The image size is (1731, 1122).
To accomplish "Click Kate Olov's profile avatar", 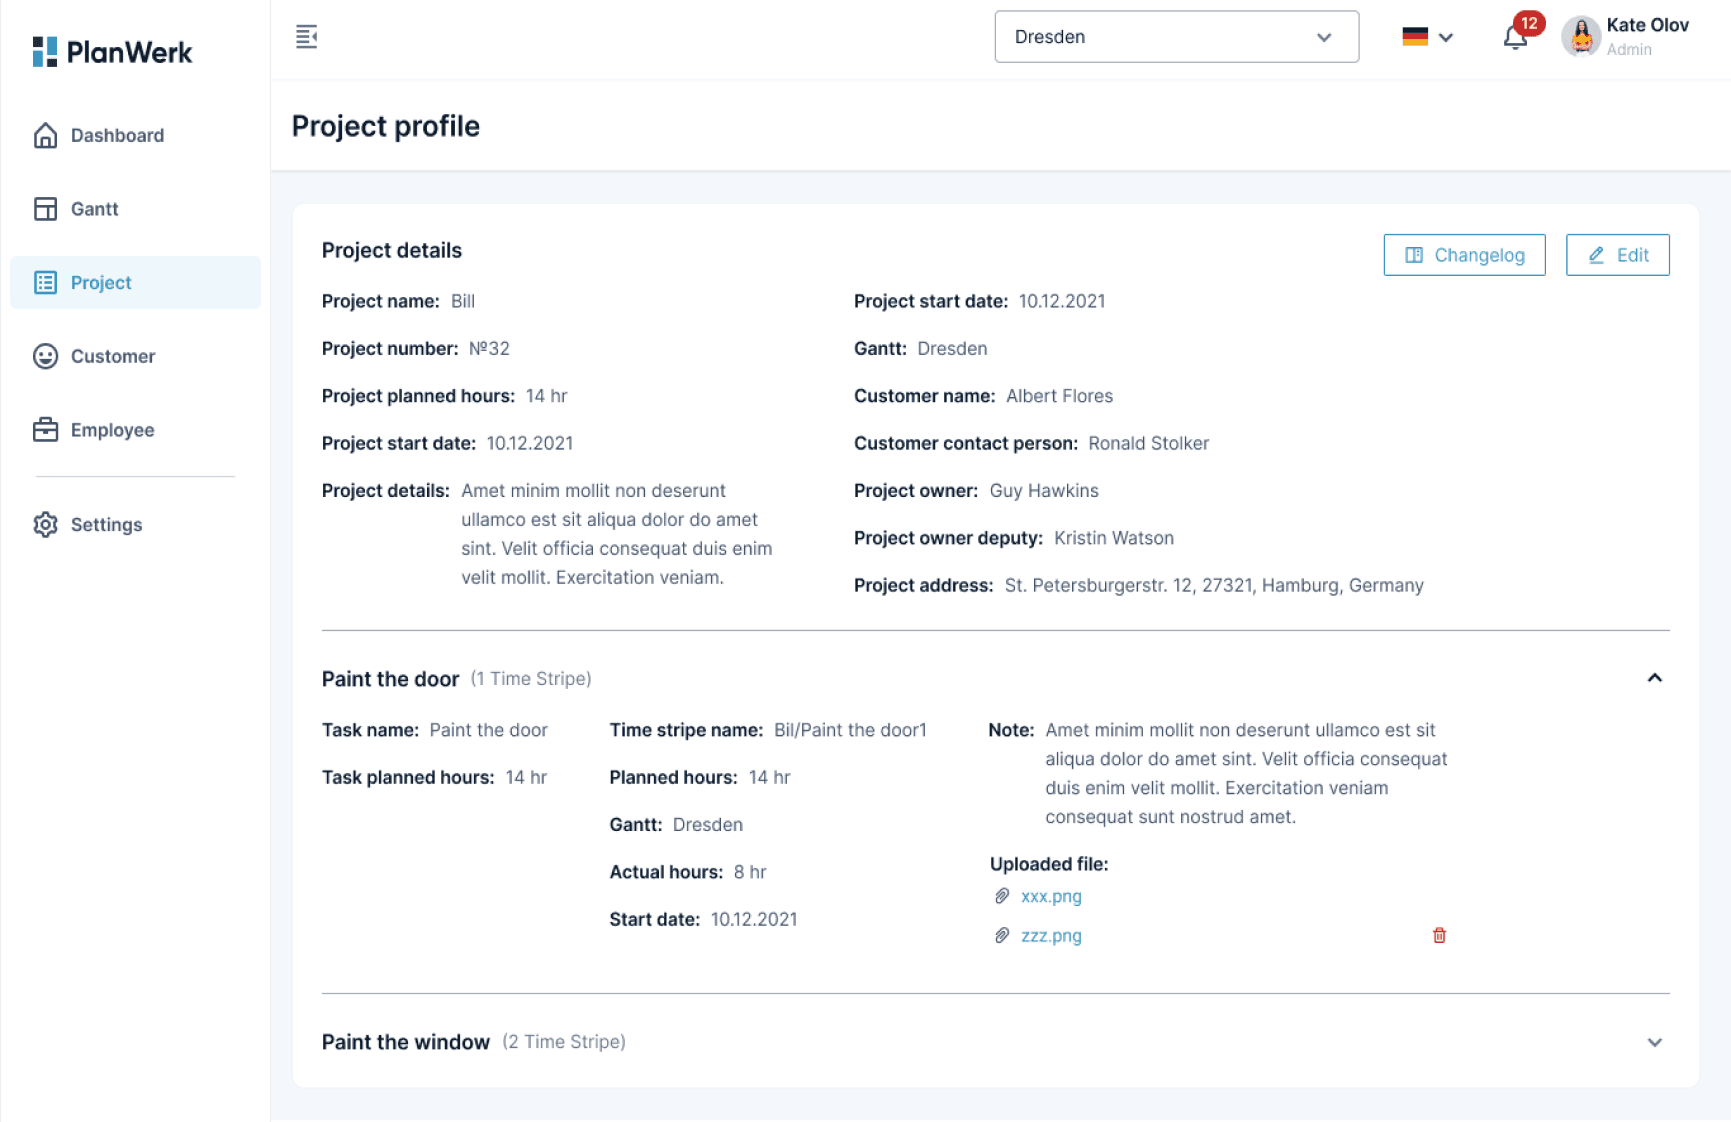I will (1581, 37).
